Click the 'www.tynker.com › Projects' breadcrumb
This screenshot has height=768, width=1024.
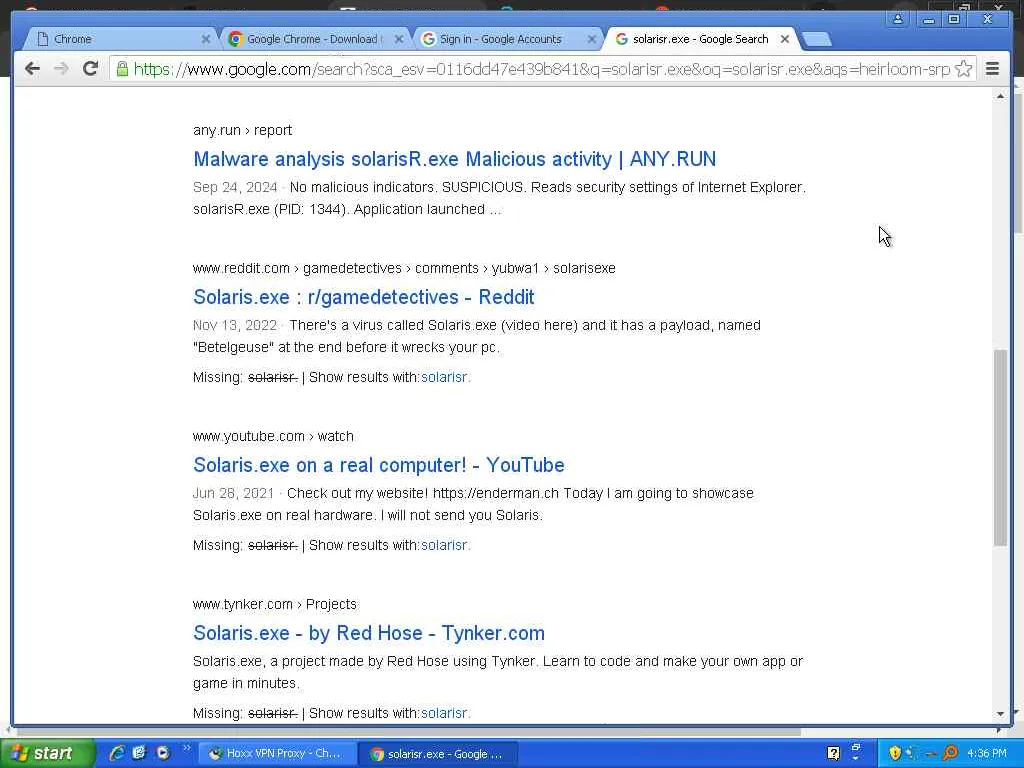275,604
